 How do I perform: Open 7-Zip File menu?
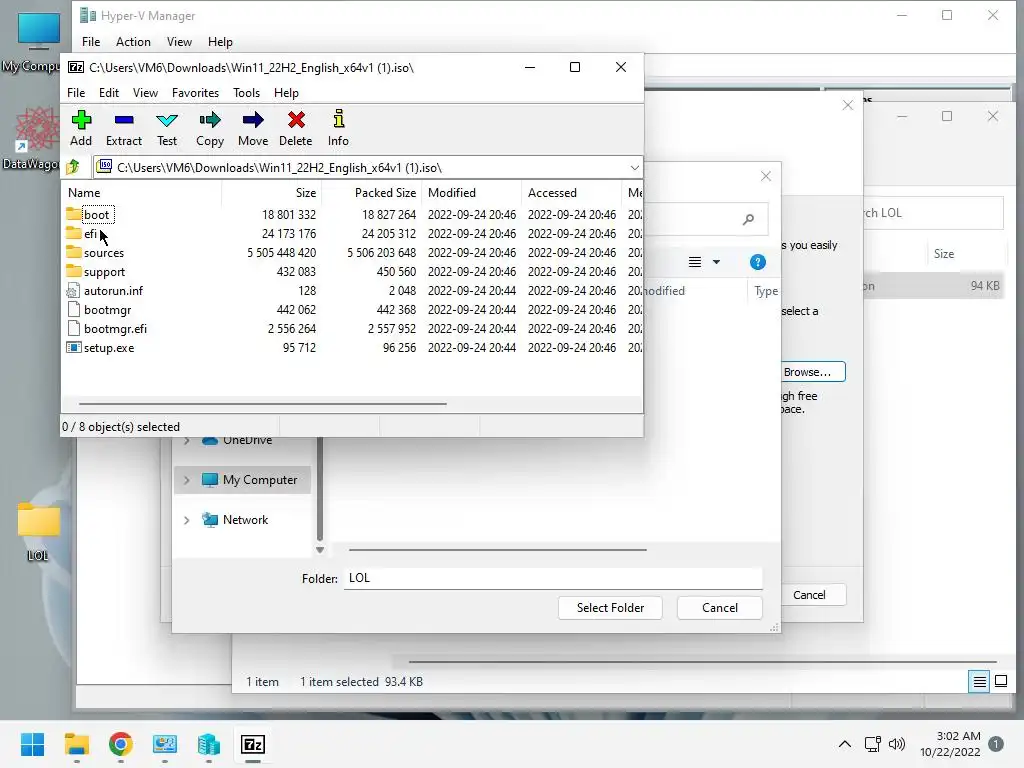pyautogui.click(x=76, y=93)
